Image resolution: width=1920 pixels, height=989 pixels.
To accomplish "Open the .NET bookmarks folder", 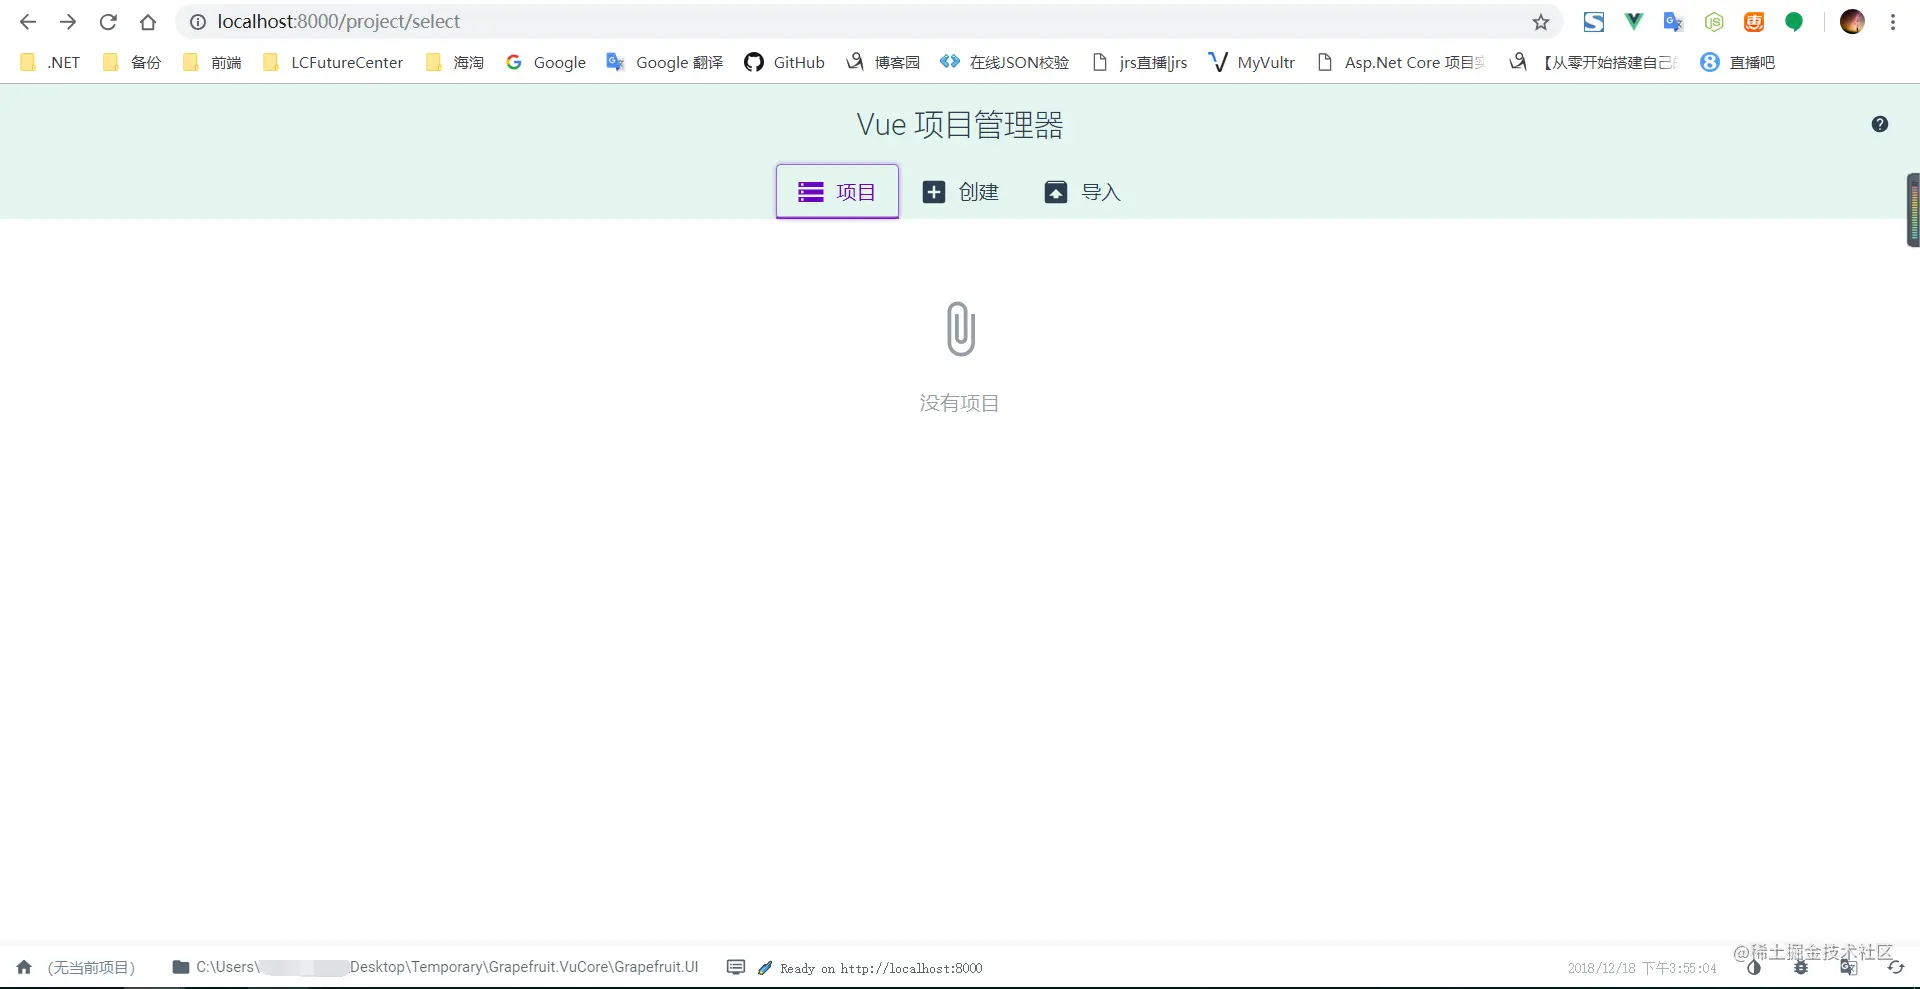I will [50, 62].
